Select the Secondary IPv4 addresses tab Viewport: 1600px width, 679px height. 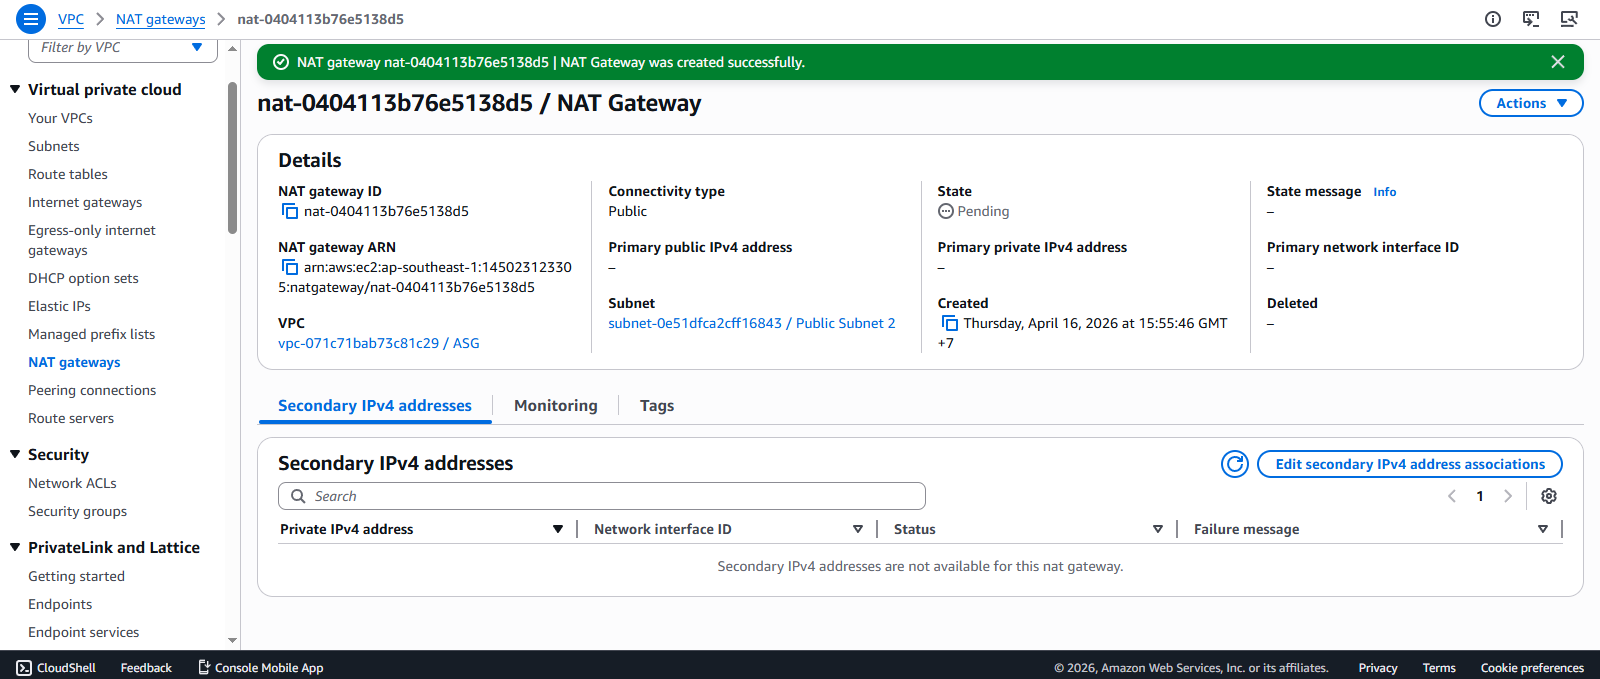tap(375, 405)
